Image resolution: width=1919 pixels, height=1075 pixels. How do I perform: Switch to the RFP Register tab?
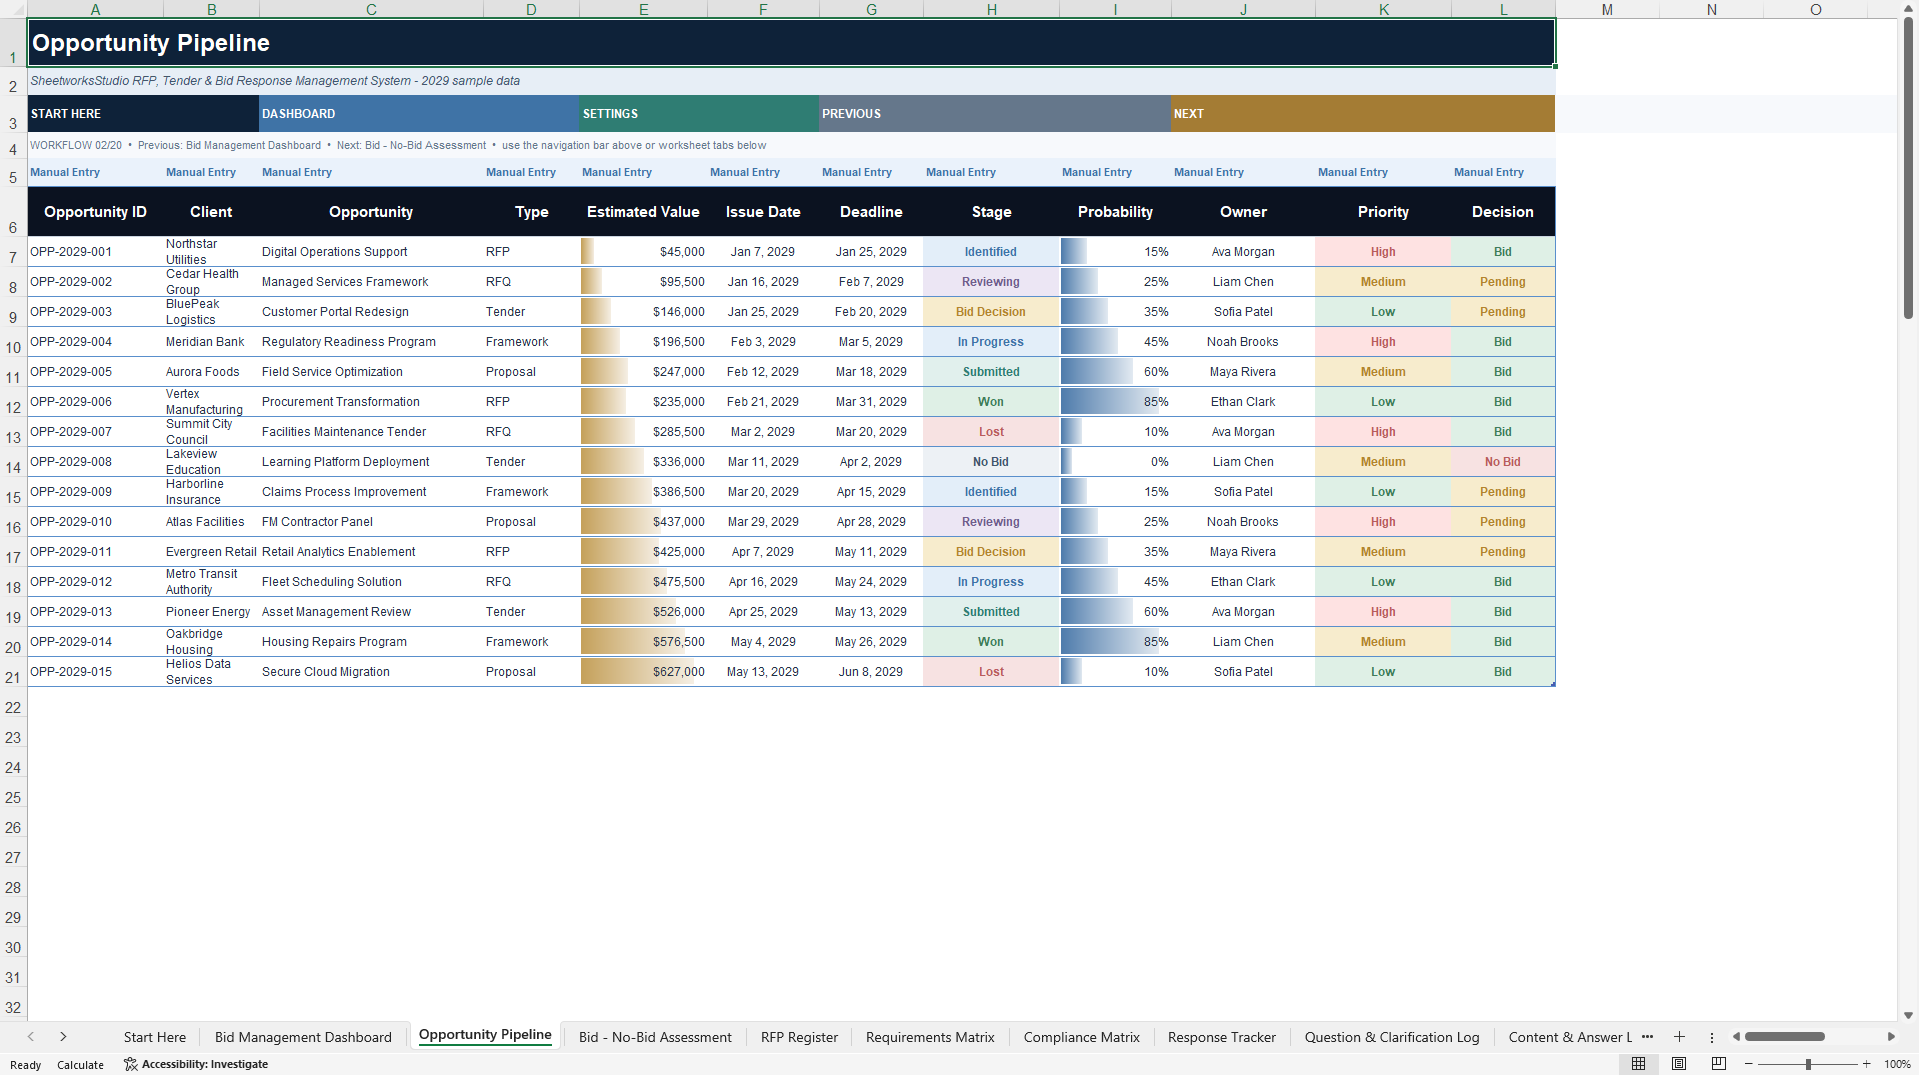tap(799, 1037)
